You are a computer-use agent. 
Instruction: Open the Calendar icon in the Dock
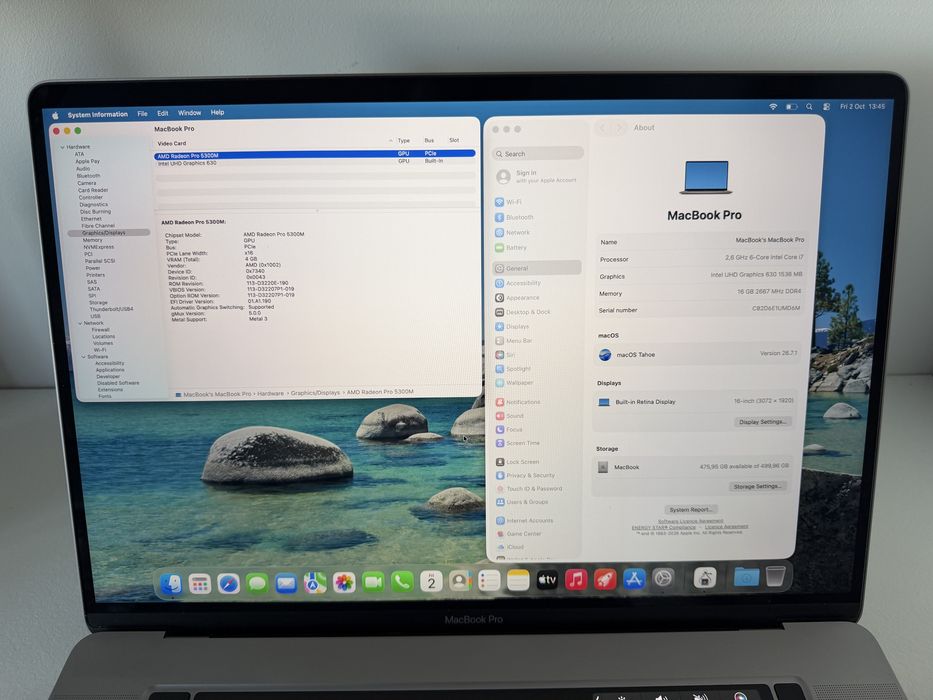pos(431,582)
